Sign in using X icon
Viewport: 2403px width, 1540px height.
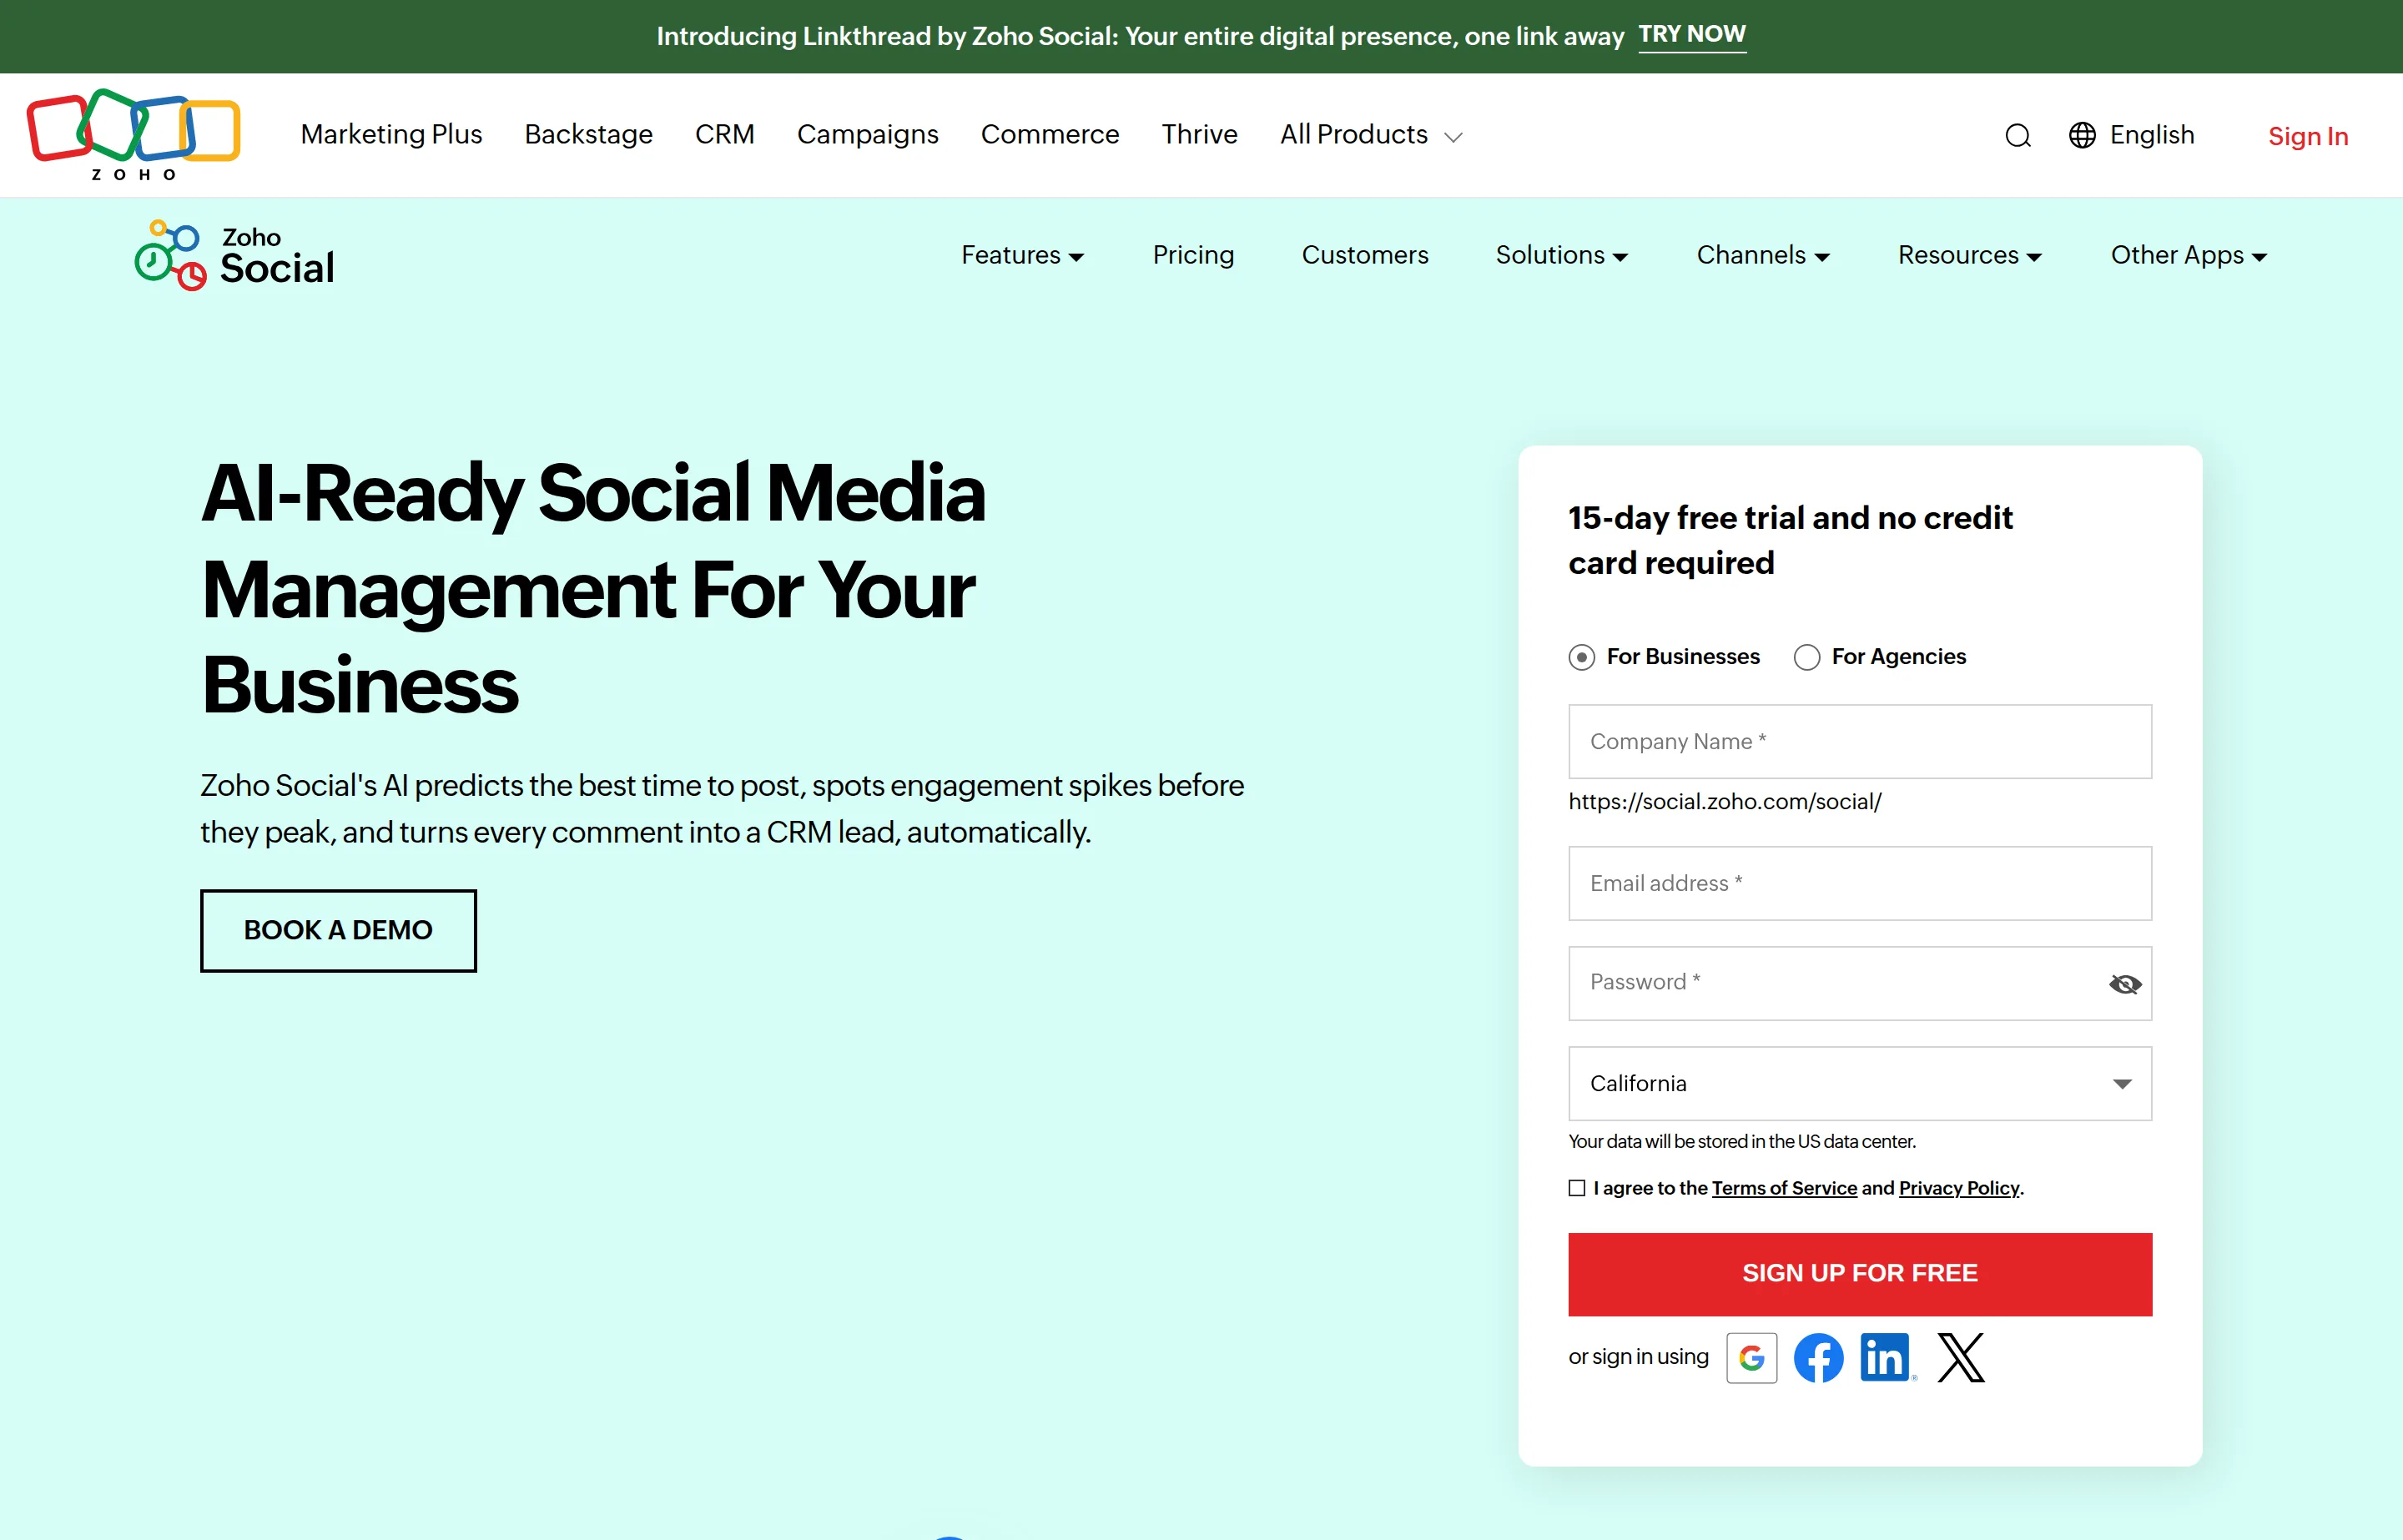tap(1960, 1357)
